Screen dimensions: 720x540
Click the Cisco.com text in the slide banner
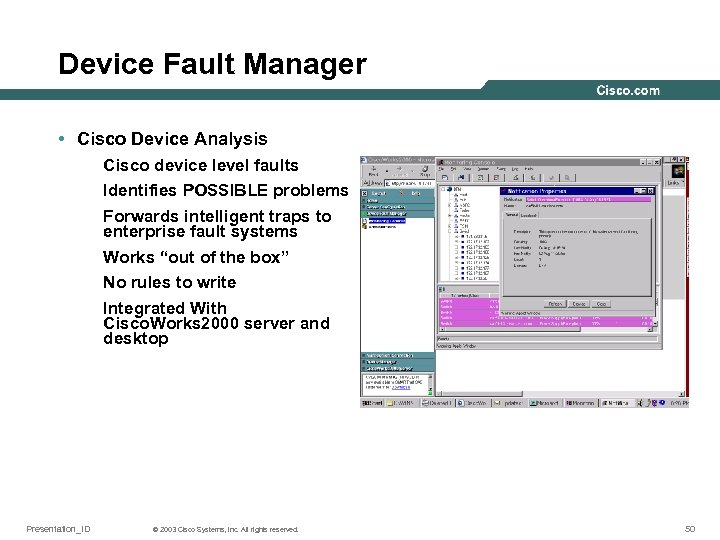[628, 90]
